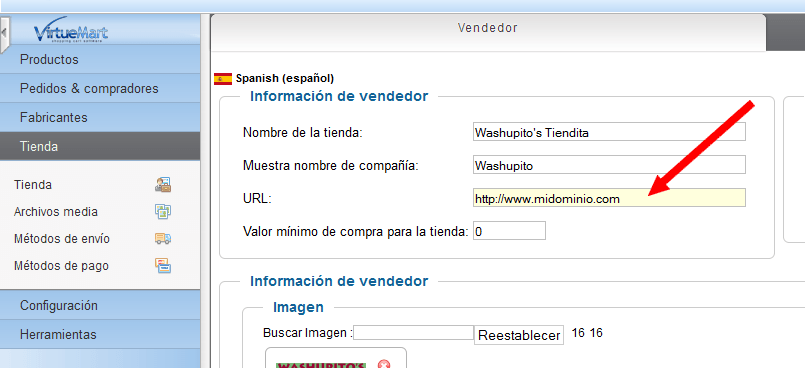
Task: Click the Tienda shop icon in submenu
Action: pos(163,184)
